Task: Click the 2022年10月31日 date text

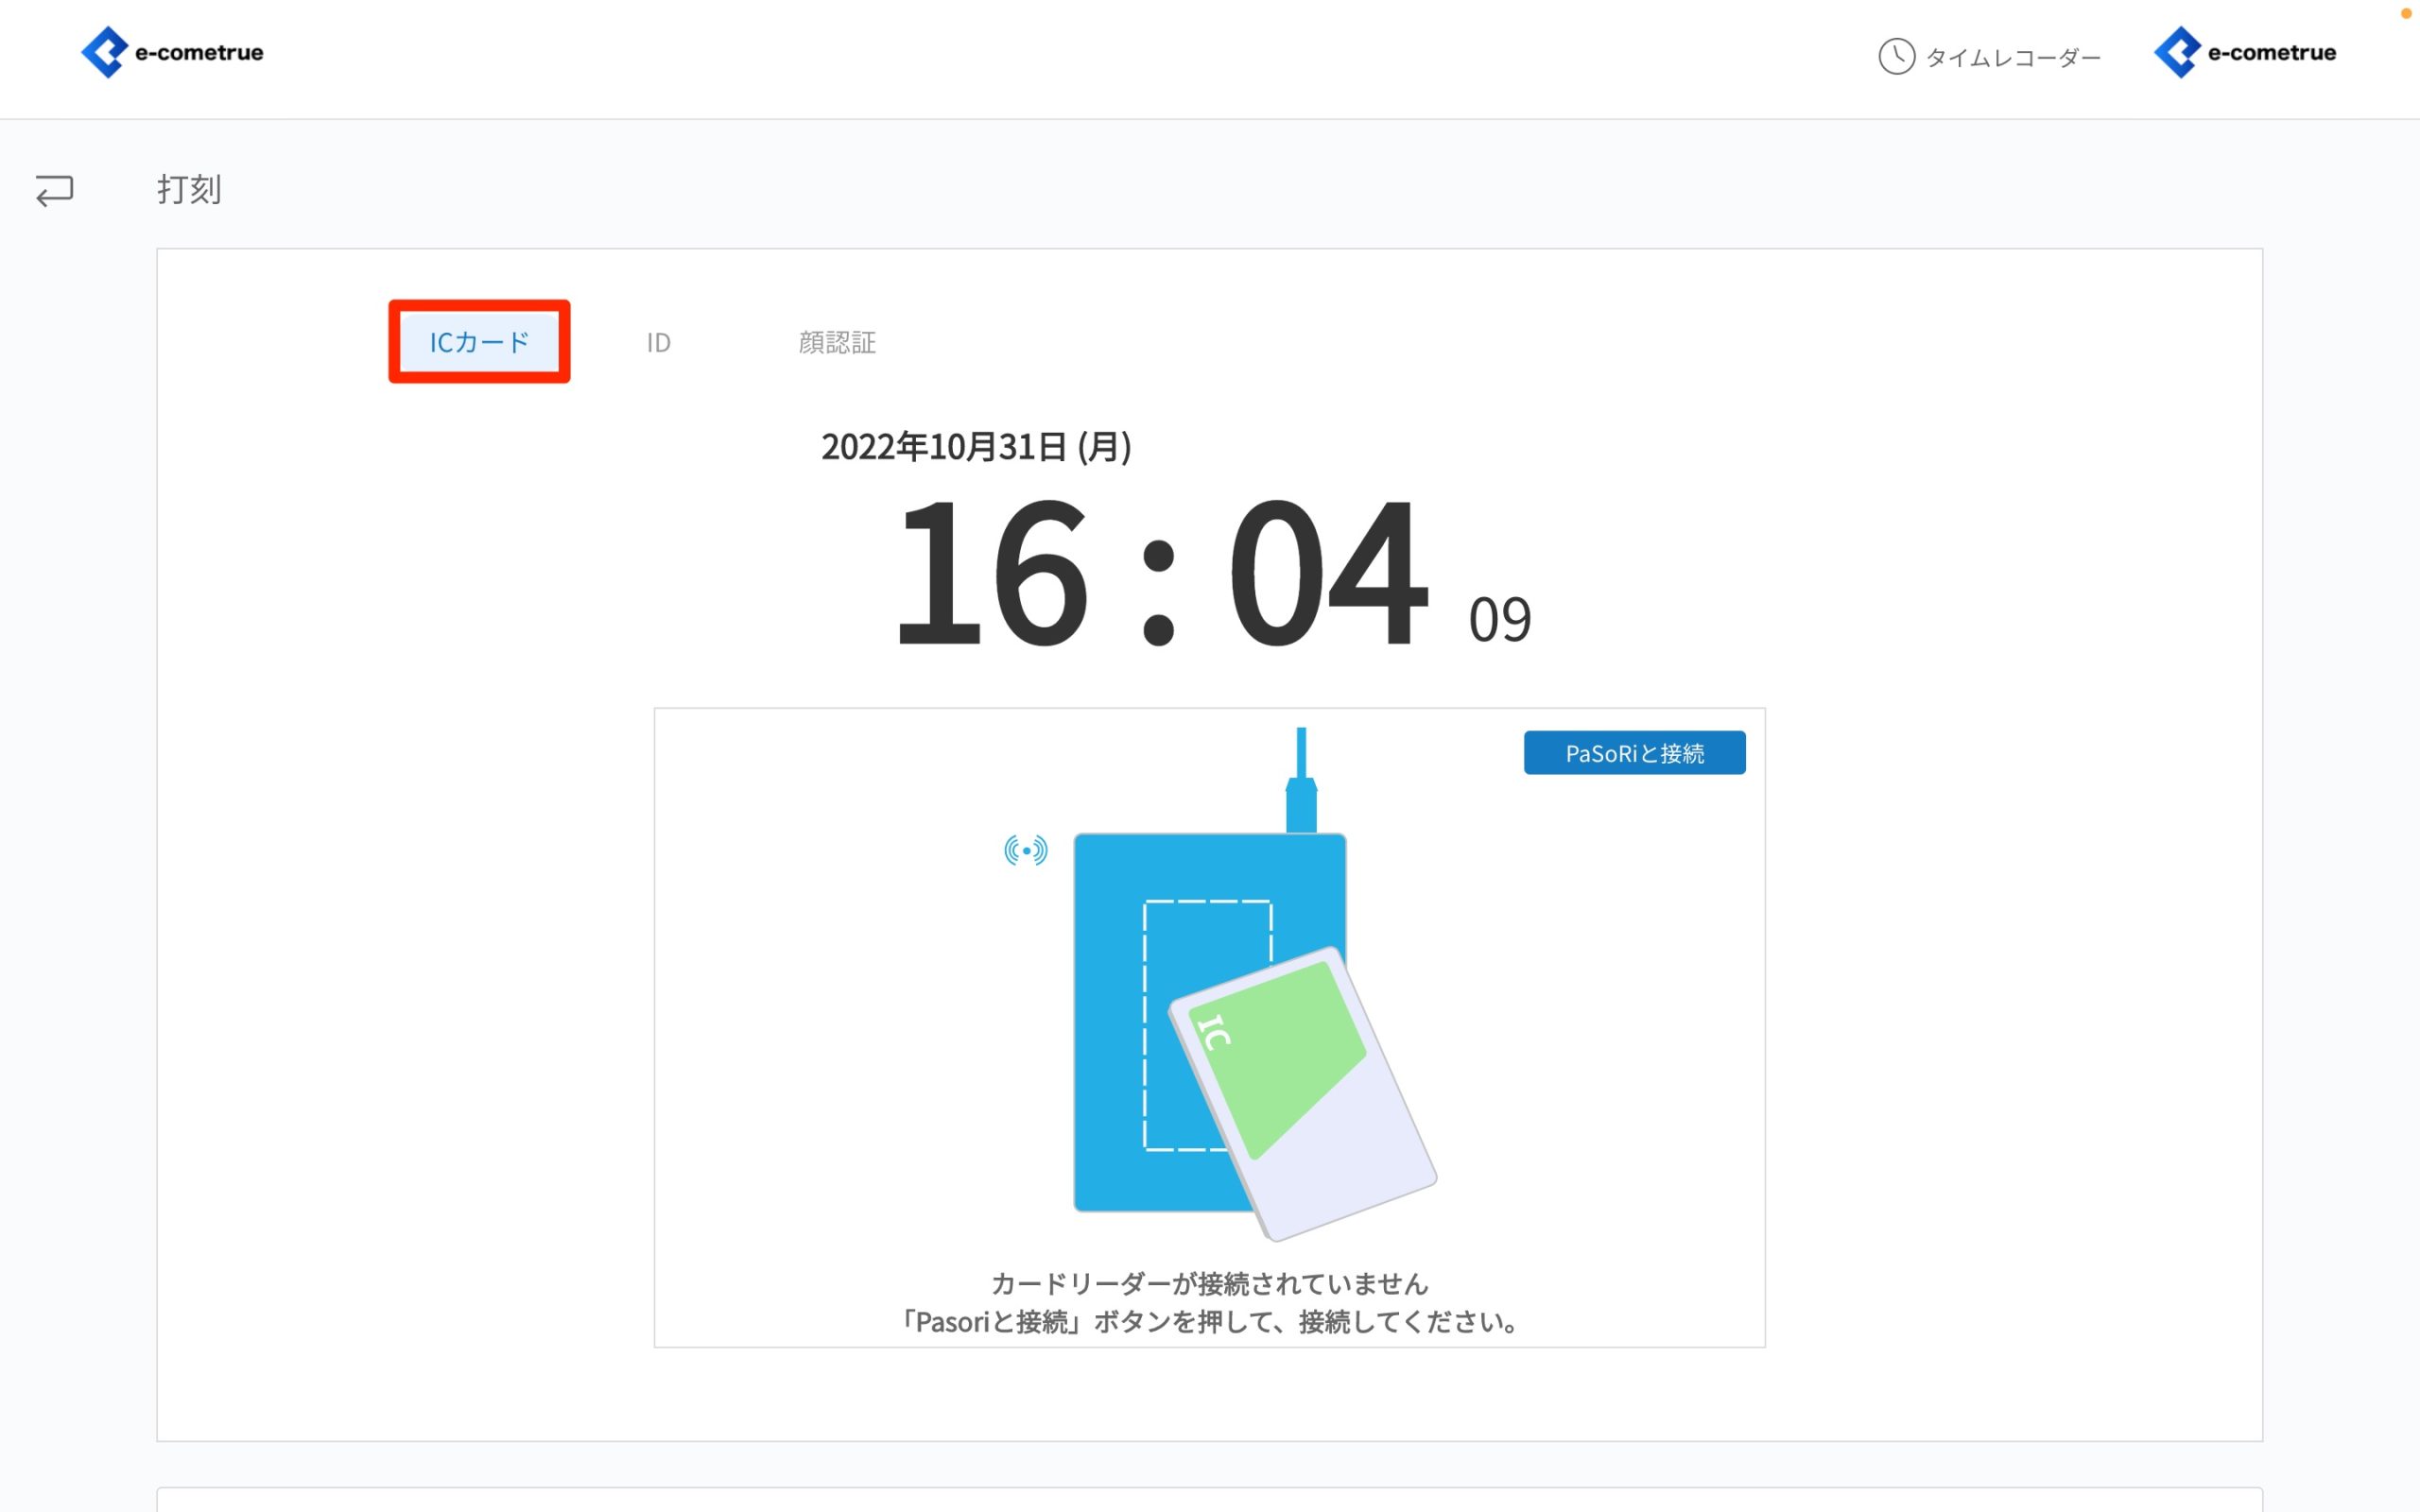Action: pos(976,447)
